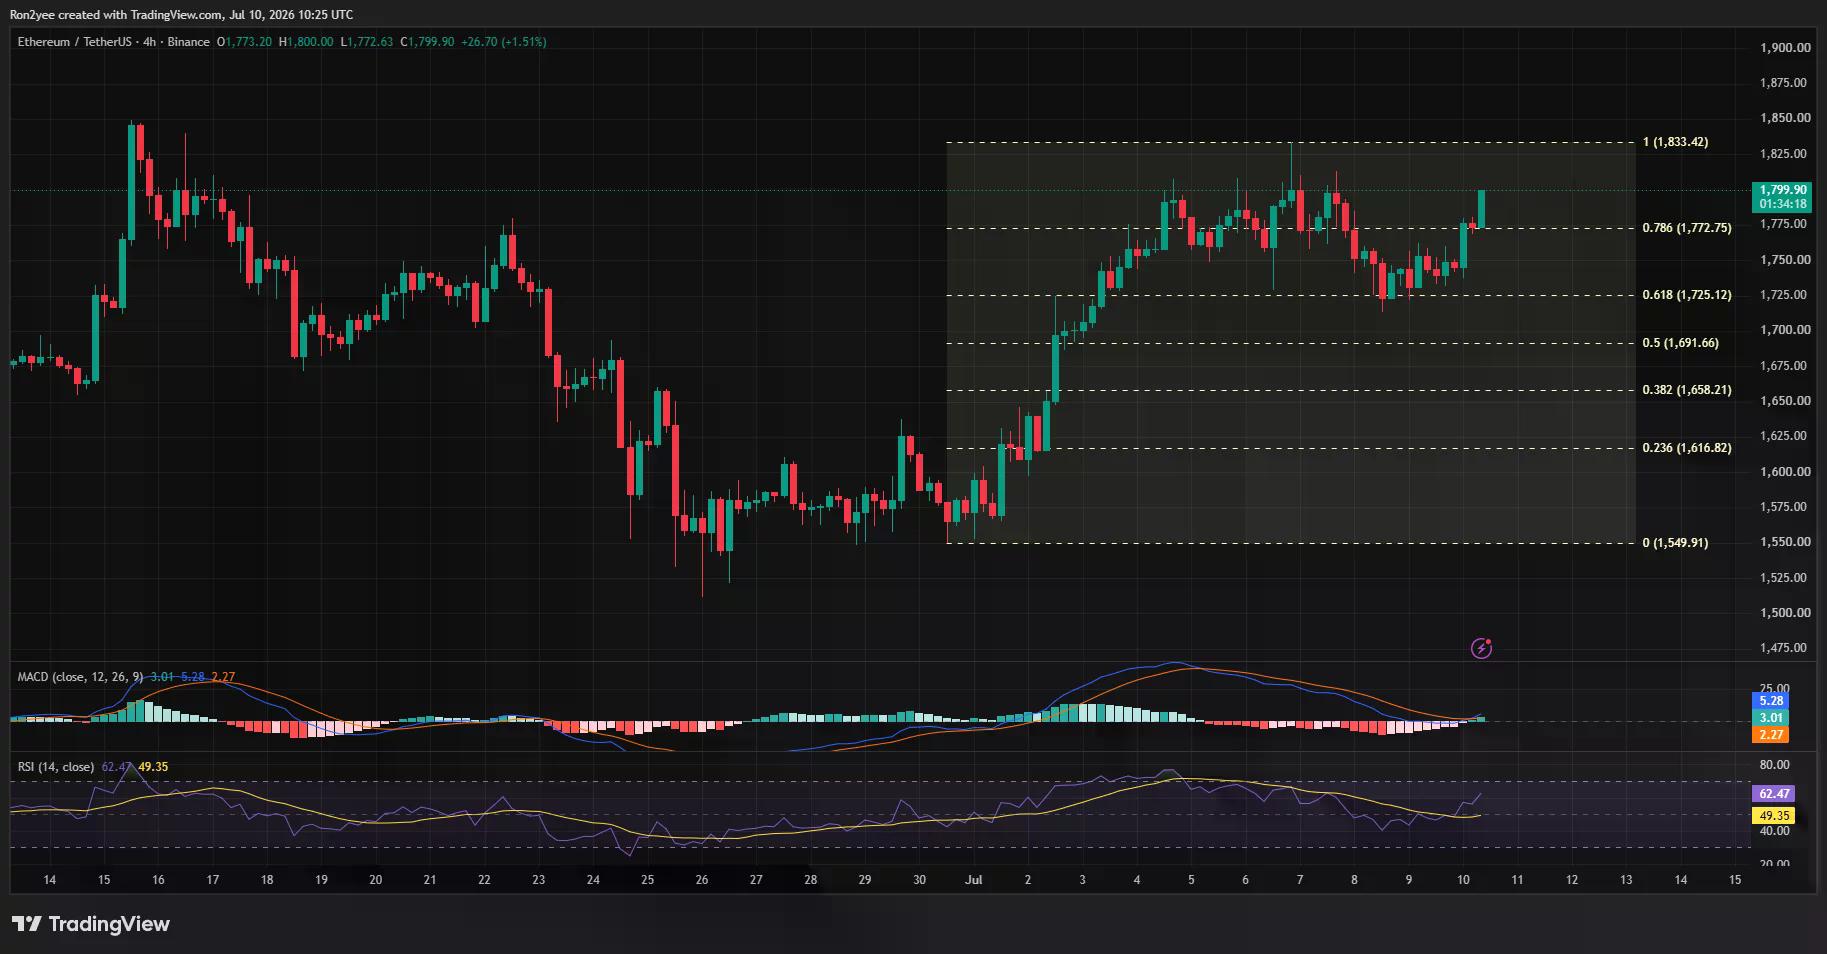This screenshot has width=1827, height=954.
Task: Click the lightning flash icon near chart bottom
Action: (x=1481, y=649)
